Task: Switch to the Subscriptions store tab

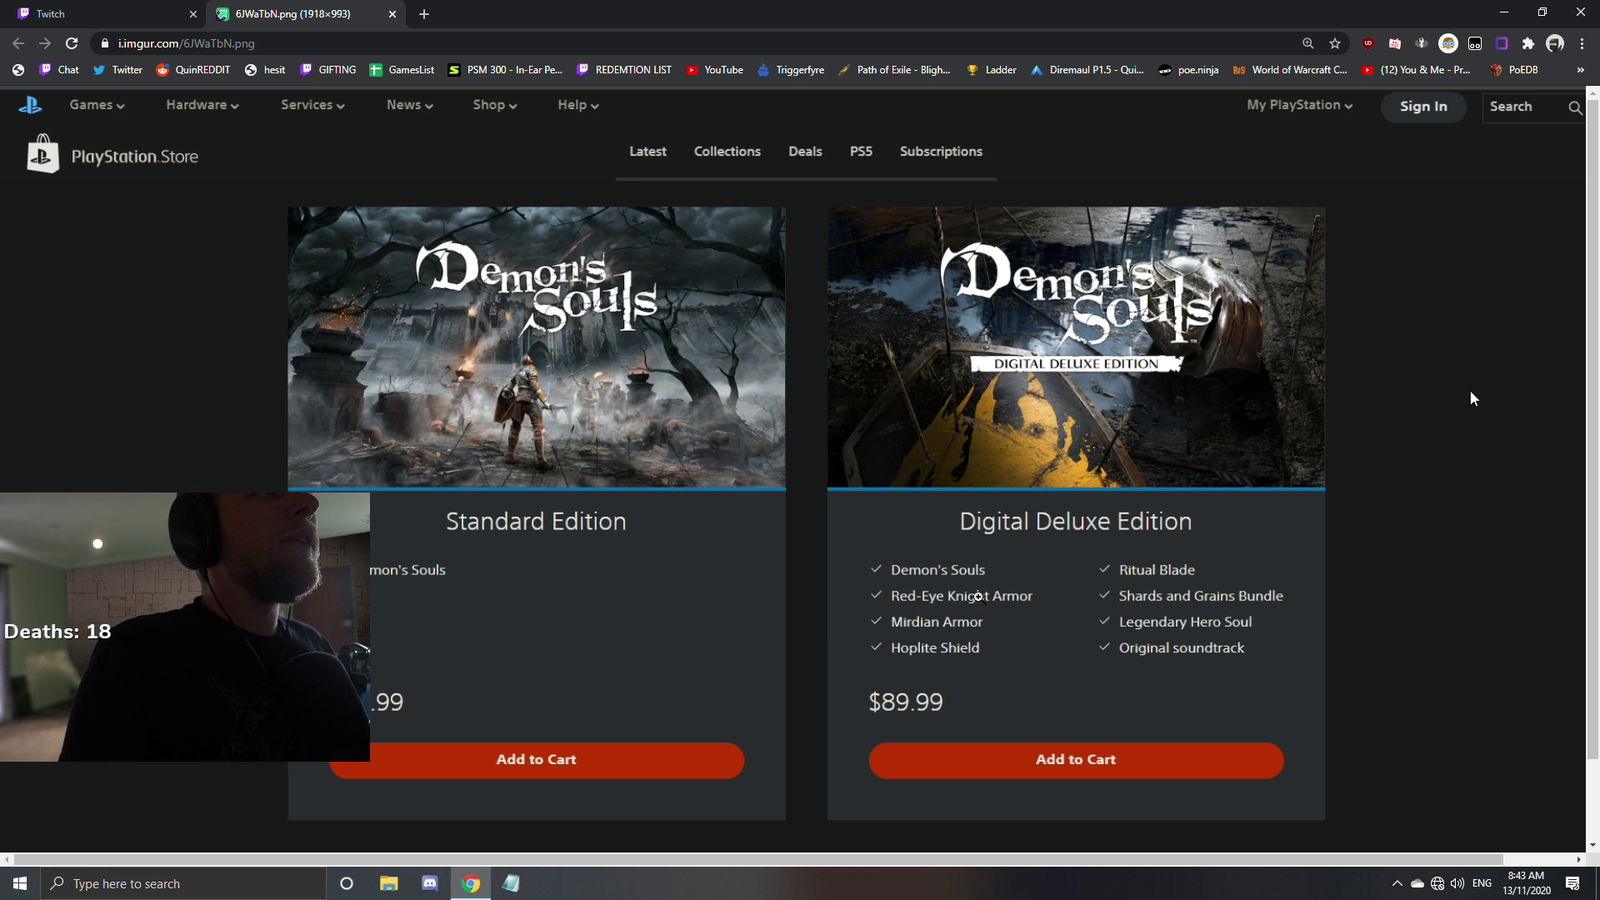Action: pos(941,151)
